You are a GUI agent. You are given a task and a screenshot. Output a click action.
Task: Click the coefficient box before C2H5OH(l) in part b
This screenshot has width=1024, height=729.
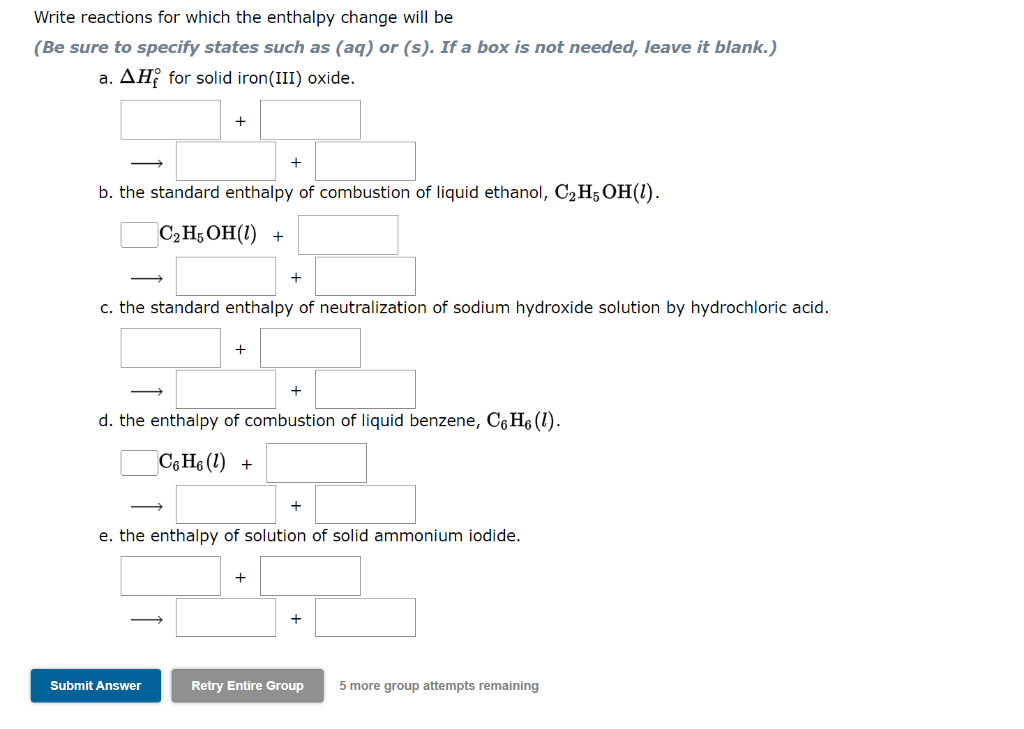pyautogui.click(x=137, y=234)
